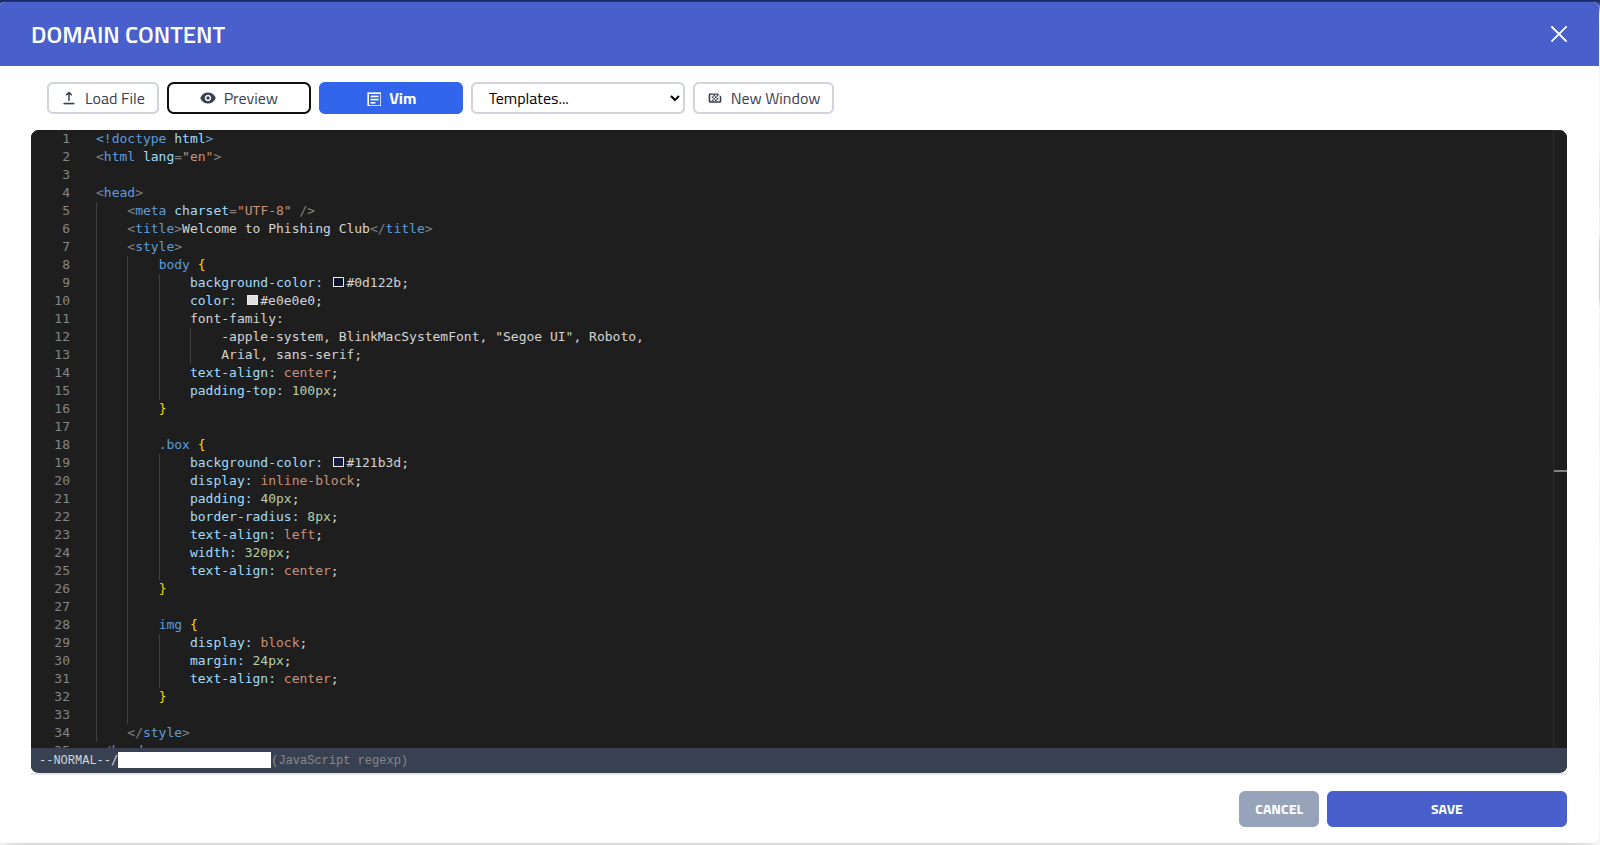
Task: Click the meta charset UTF-8 line
Action: [x=221, y=211]
